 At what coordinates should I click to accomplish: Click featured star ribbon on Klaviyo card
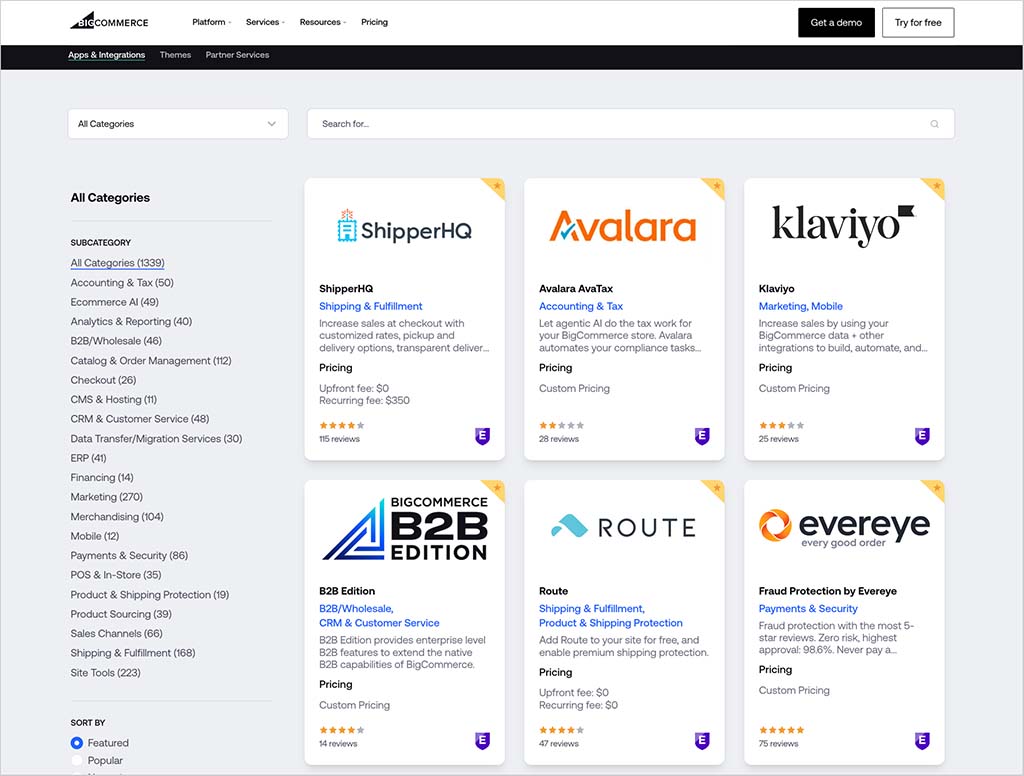click(x=935, y=187)
